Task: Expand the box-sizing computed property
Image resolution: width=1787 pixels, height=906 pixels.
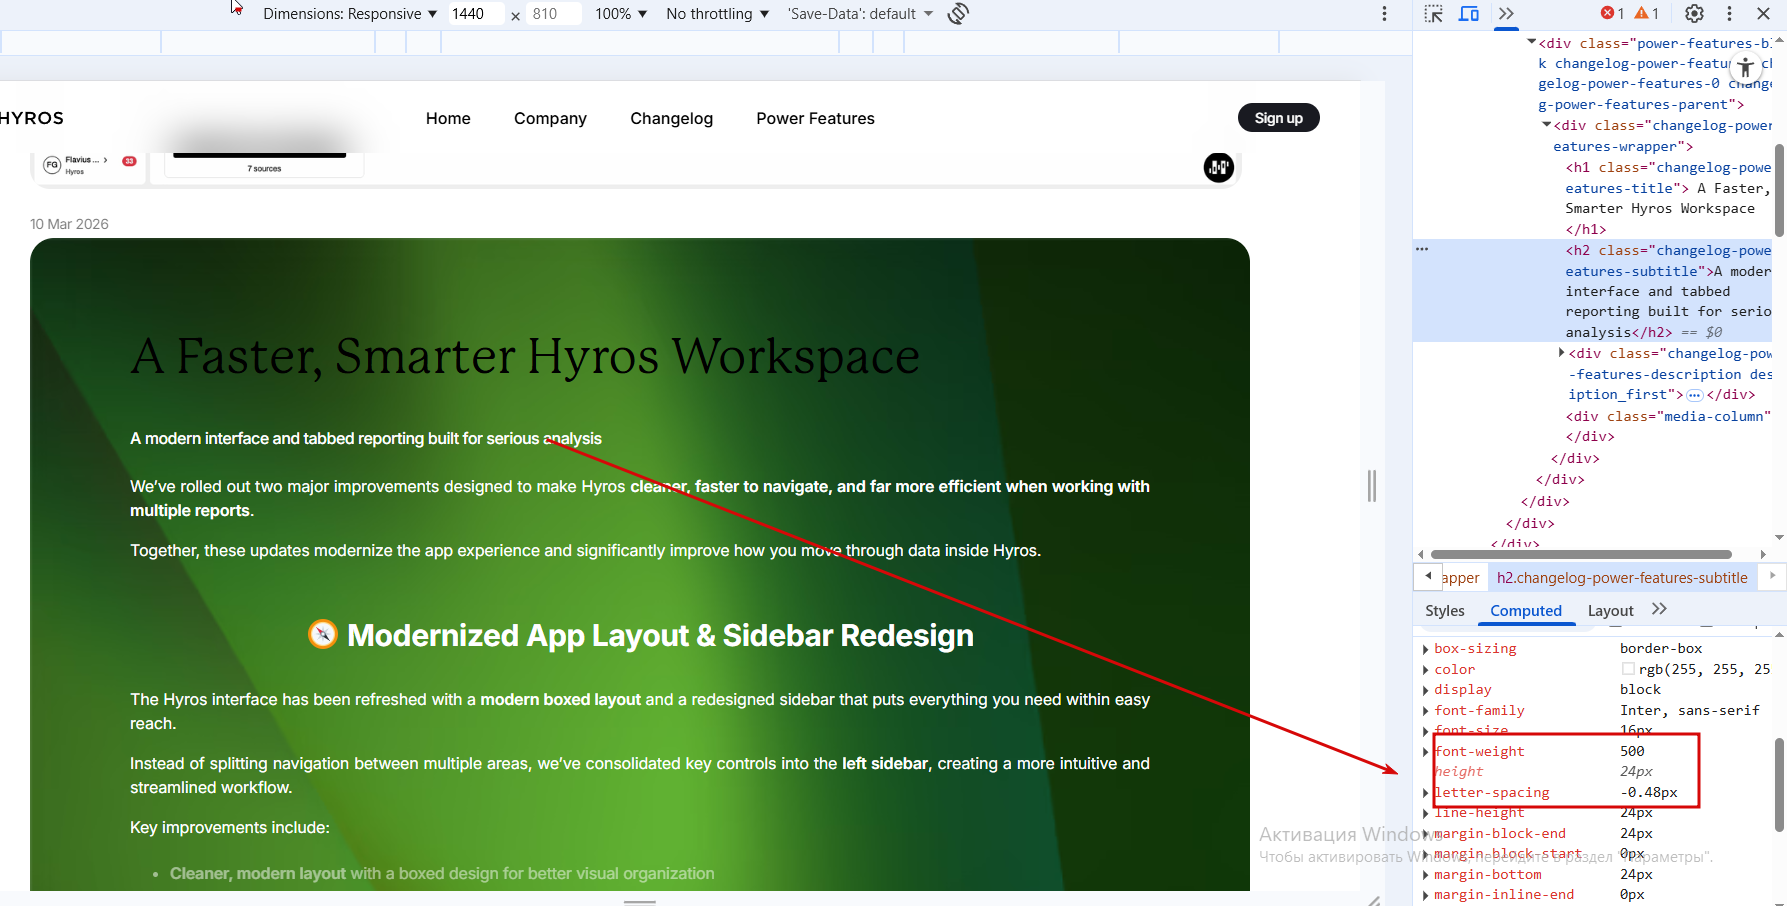Action: pyautogui.click(x=1425, y=649)
